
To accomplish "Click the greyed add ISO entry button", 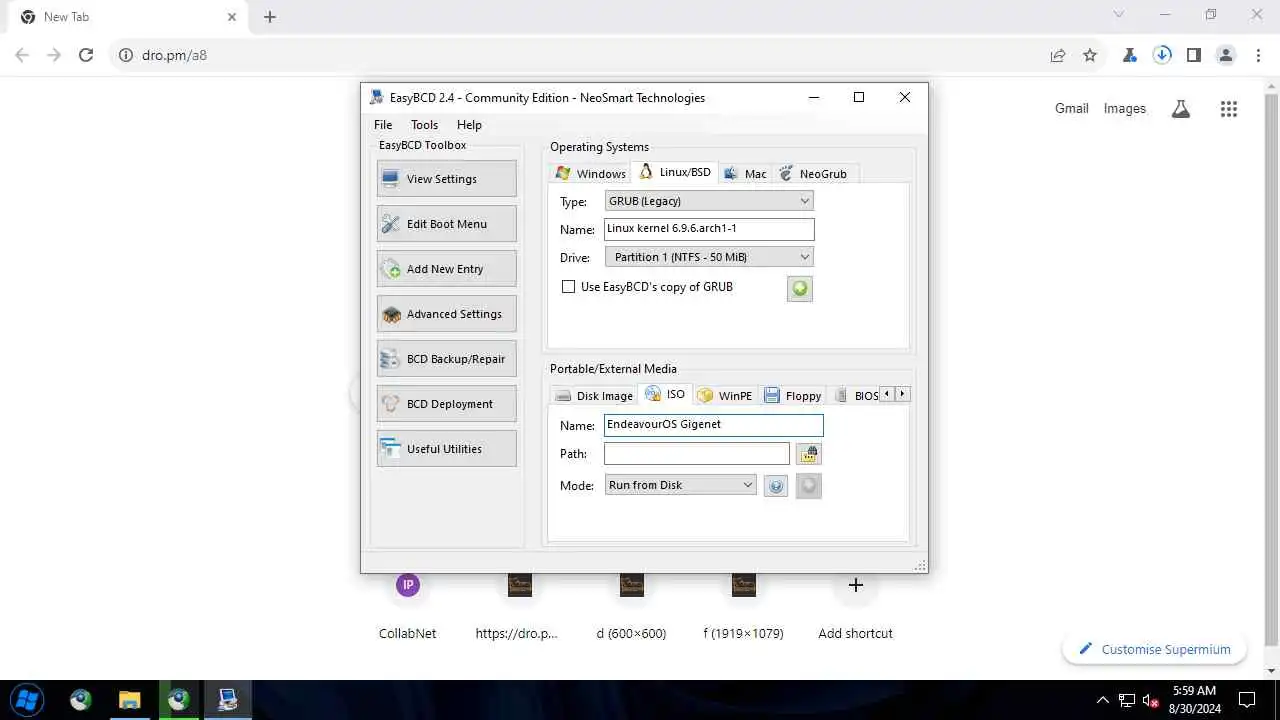I will point(809,486).
